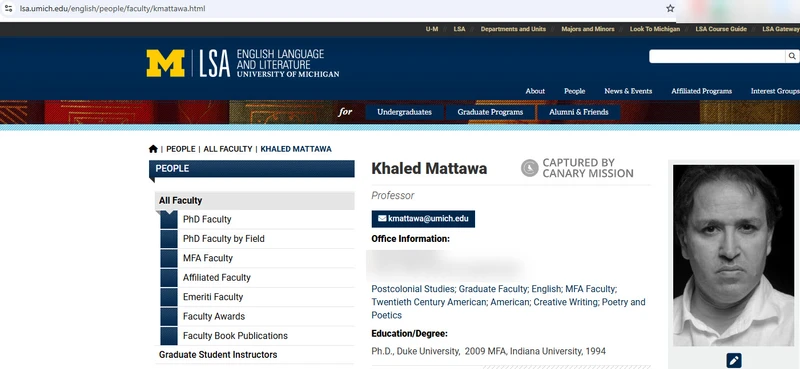Click the University of Michigan M logo
Image resolution: width=800 pixels, height=369 pixels.
pos(165,63)
